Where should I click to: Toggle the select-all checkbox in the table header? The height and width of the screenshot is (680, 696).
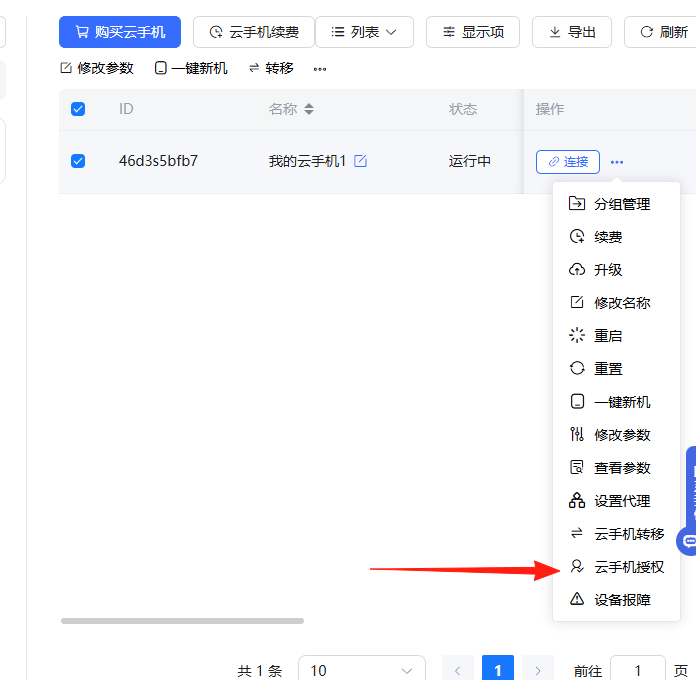[x=78, y=109]
